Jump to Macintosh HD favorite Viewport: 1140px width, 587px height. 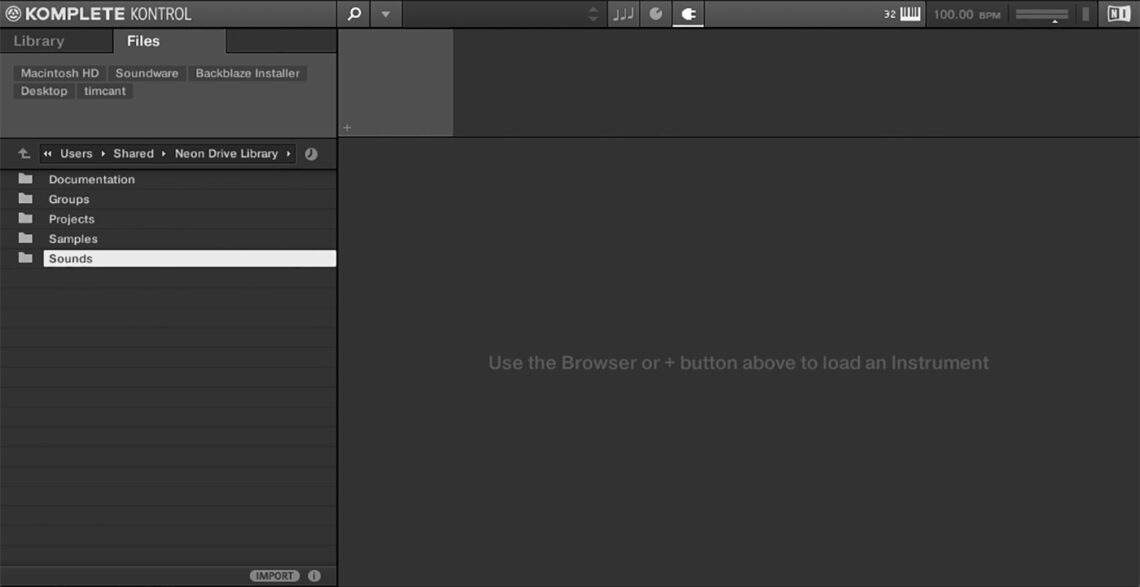(x=61, y=73)
